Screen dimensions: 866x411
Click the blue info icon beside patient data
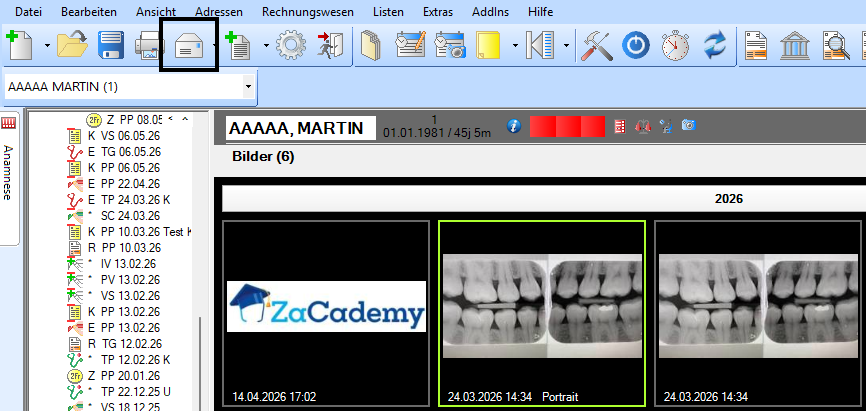tap(514, 127)
